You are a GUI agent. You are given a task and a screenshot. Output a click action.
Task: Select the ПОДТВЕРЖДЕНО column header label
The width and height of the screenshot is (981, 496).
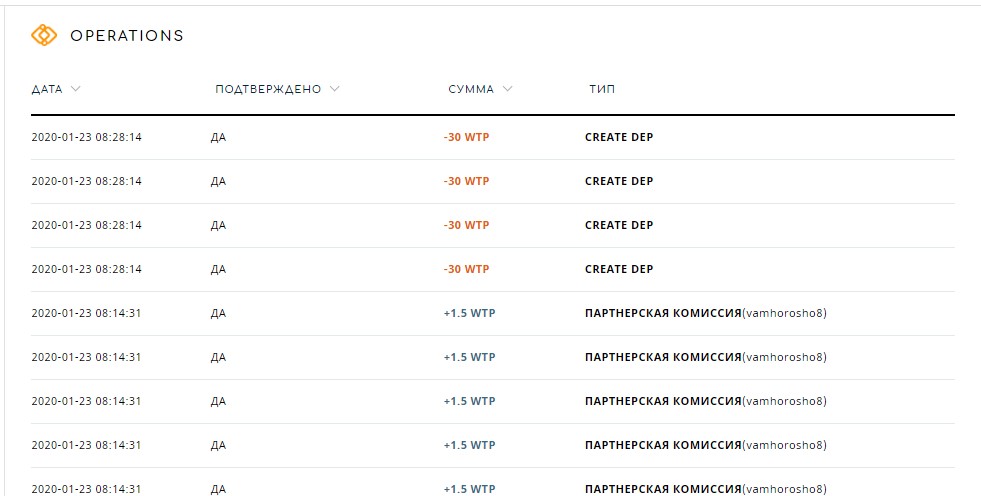tap(268, 89)
